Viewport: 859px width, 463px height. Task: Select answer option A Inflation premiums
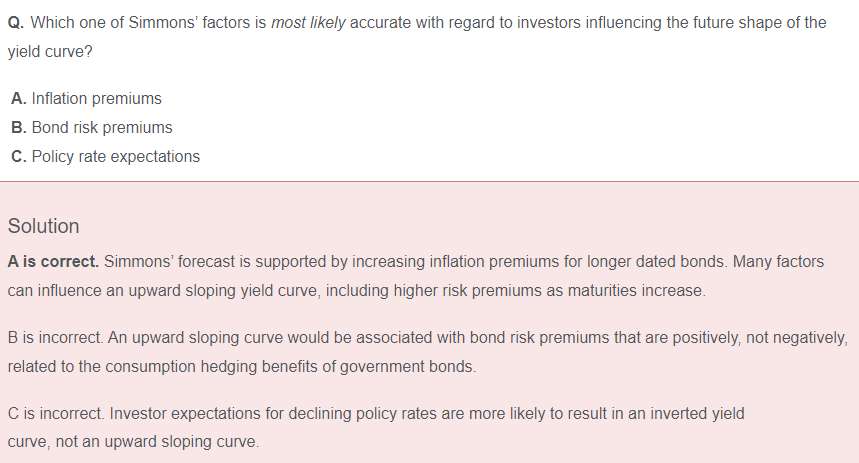click(x=86, y=99)
